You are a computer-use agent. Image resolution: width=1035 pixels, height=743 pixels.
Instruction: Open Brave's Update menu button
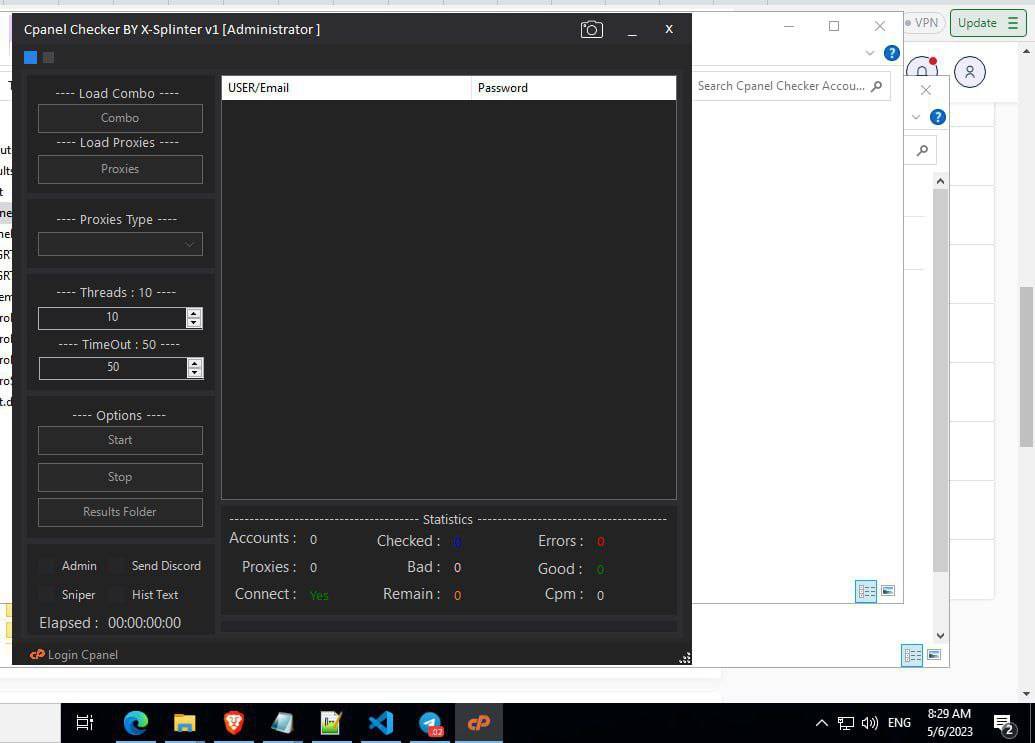tap(988, 23)
